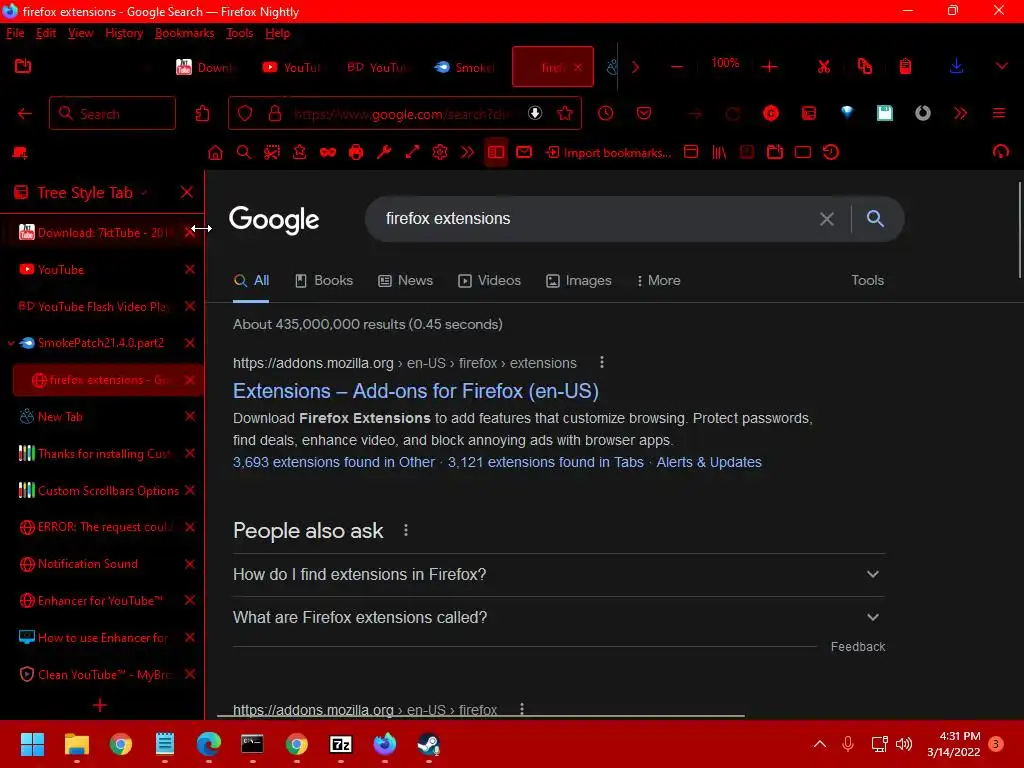Click the Firefox View icon left of tabs
Viewport: 1024px width, 768px height.
(x=23, y=66)
